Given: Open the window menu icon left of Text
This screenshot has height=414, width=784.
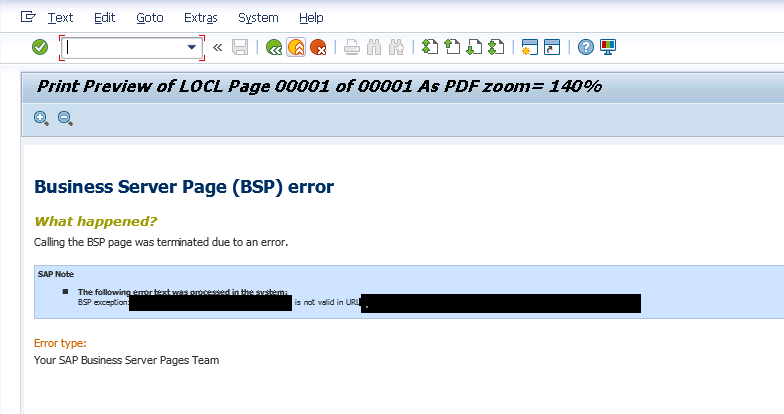Looking at the screenshot, I should point(28,17).
